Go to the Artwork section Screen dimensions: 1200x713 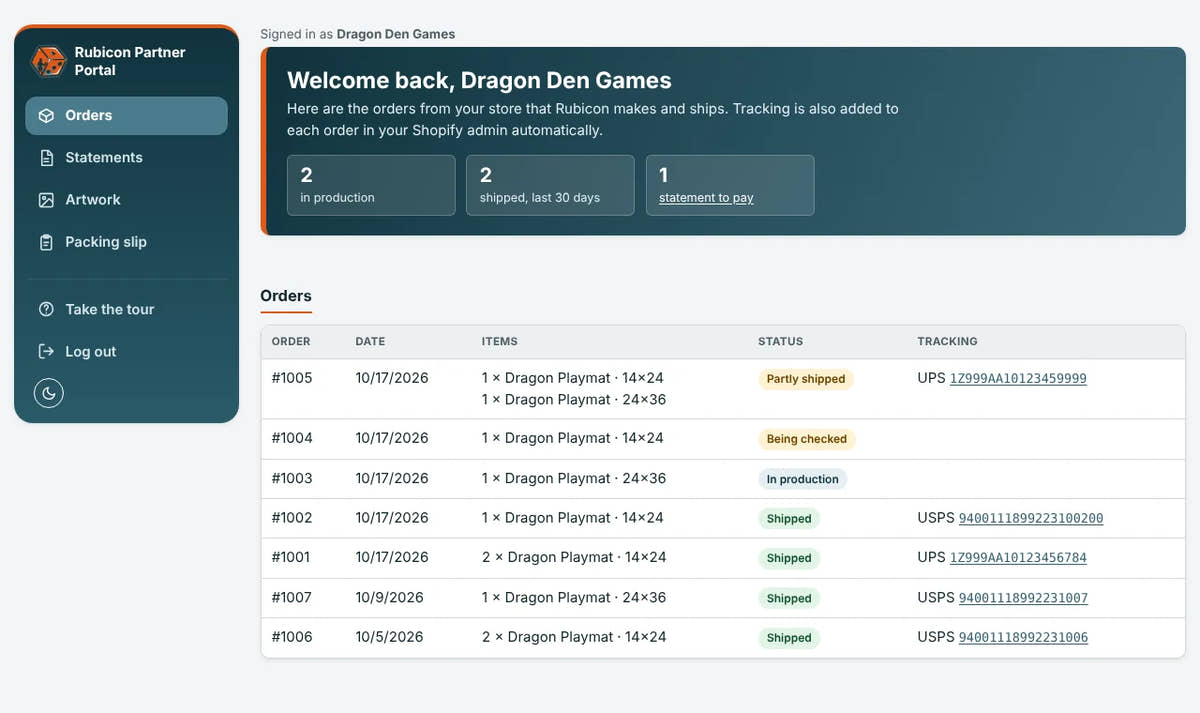click(126, 200)
